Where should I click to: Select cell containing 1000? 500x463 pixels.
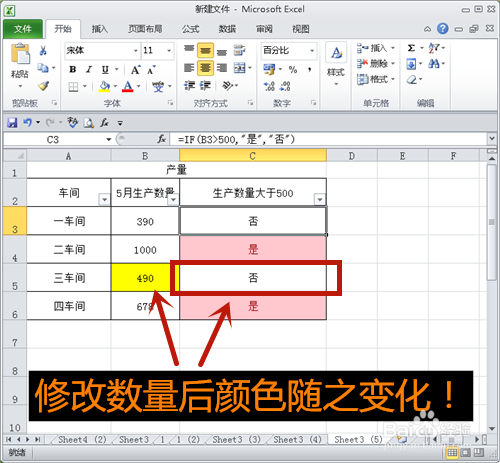[145, 249]
